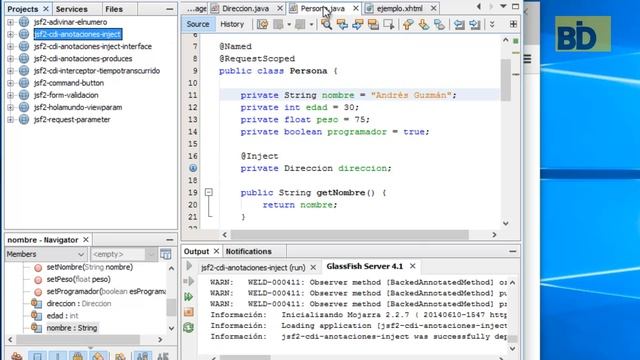This screenshot has height=360, width=640.
Task: Click Find Selection magnifier icon
Action: click(x=326, y=24)
